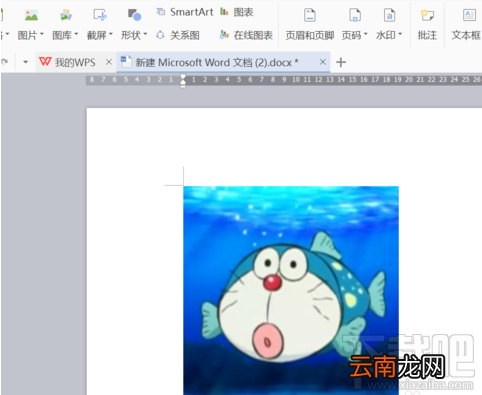Screen dimensions: 482x395
Task: Click the 图表 (Chart) button
Action: [x=237, y=12]
